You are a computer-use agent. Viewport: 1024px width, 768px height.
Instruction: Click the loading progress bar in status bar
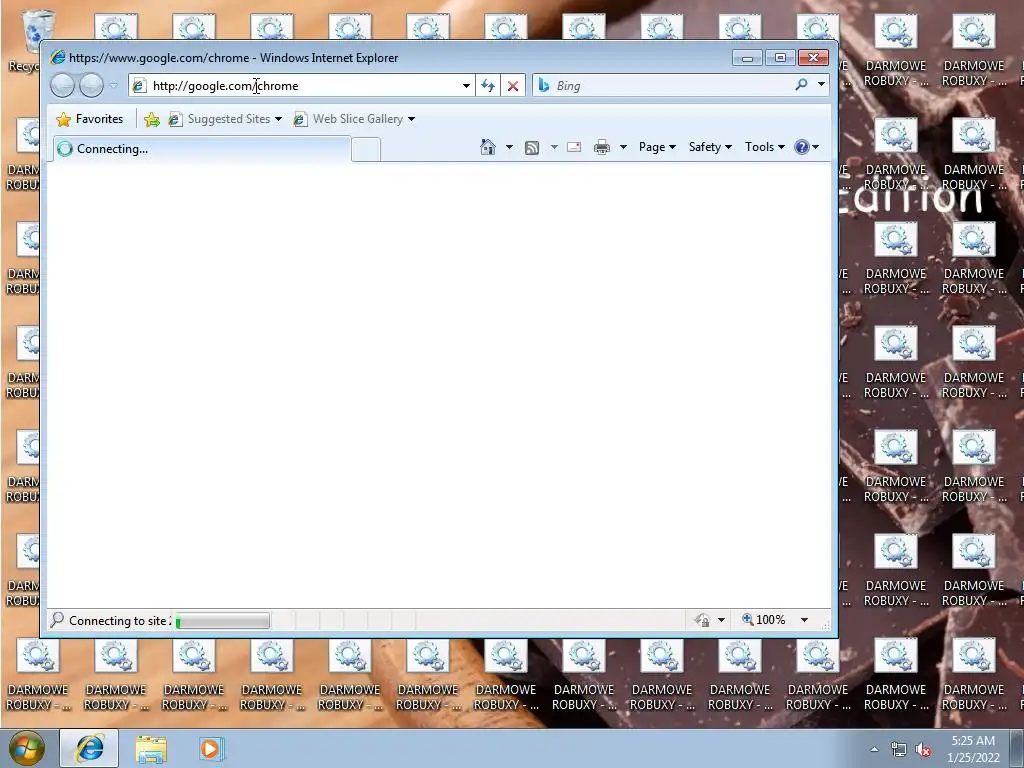pos(223,620)
